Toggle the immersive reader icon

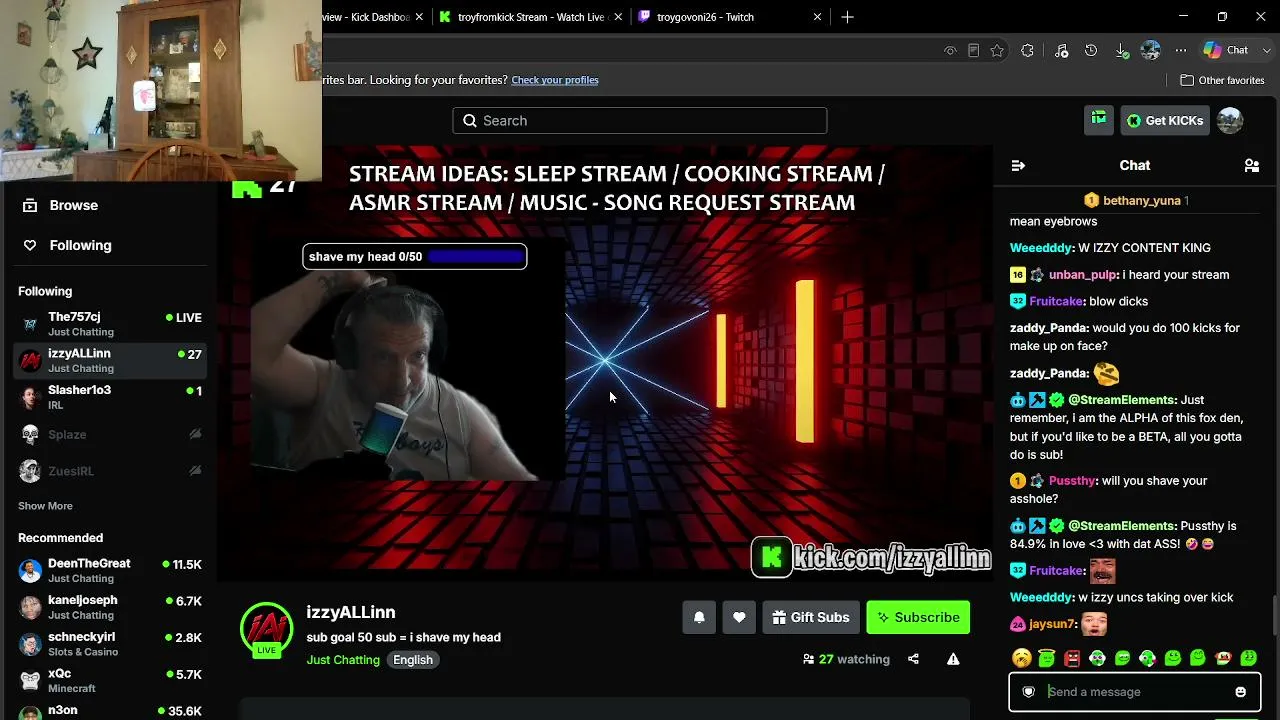(973, 50)
